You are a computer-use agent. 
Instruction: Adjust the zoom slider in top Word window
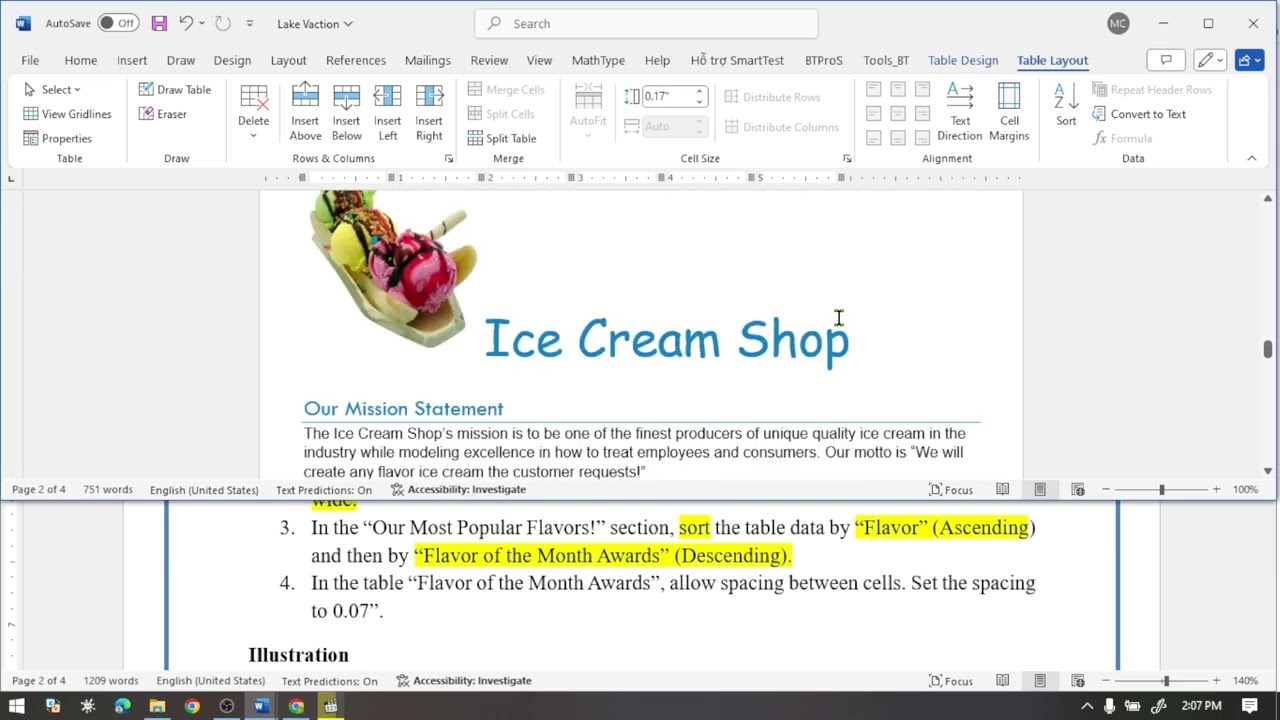click(x=1161, y=489)
